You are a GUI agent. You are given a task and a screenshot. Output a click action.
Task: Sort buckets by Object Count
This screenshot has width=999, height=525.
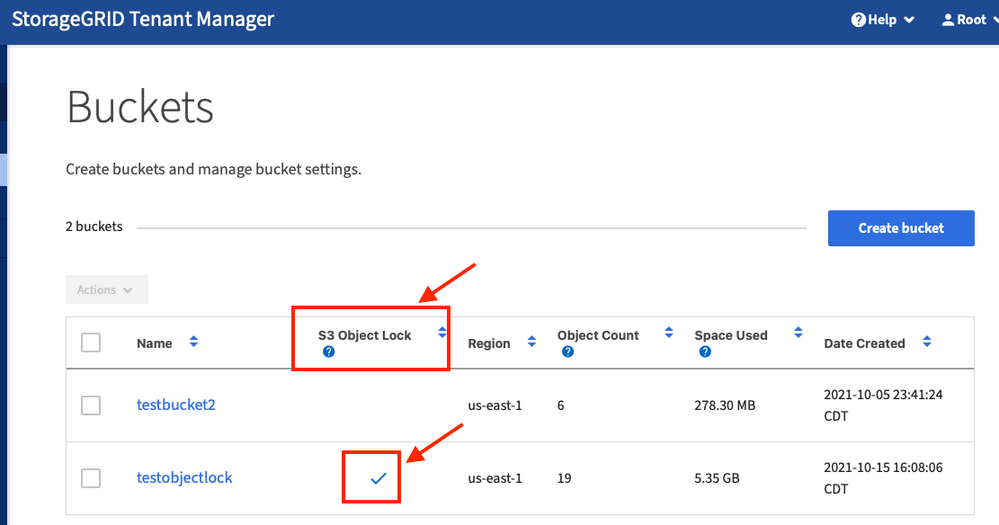669,333
